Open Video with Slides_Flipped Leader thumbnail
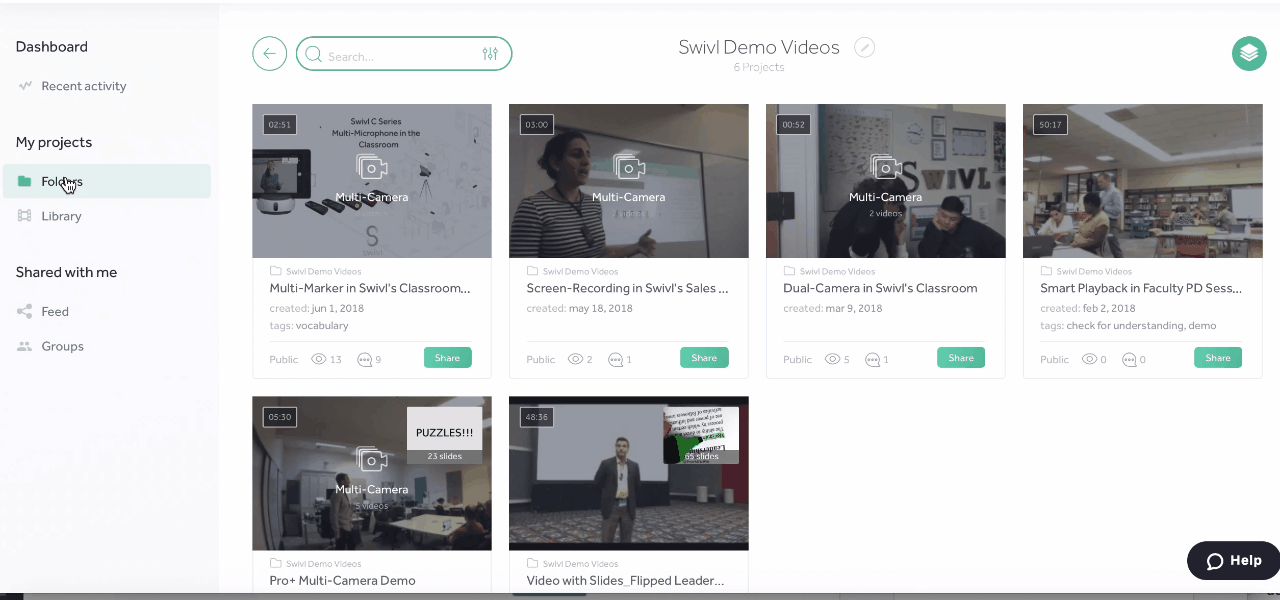Screen dimensions: 1280x600 tap(628, 473)
